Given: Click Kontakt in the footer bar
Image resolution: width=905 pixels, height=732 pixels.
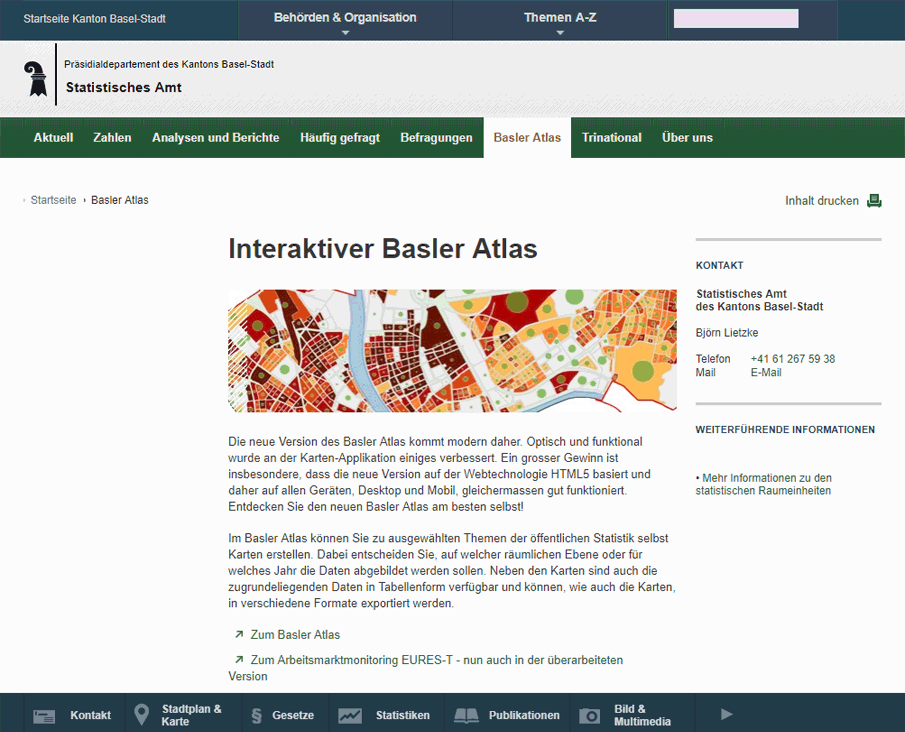Looking at the screenshot, I should pos(90,715).
